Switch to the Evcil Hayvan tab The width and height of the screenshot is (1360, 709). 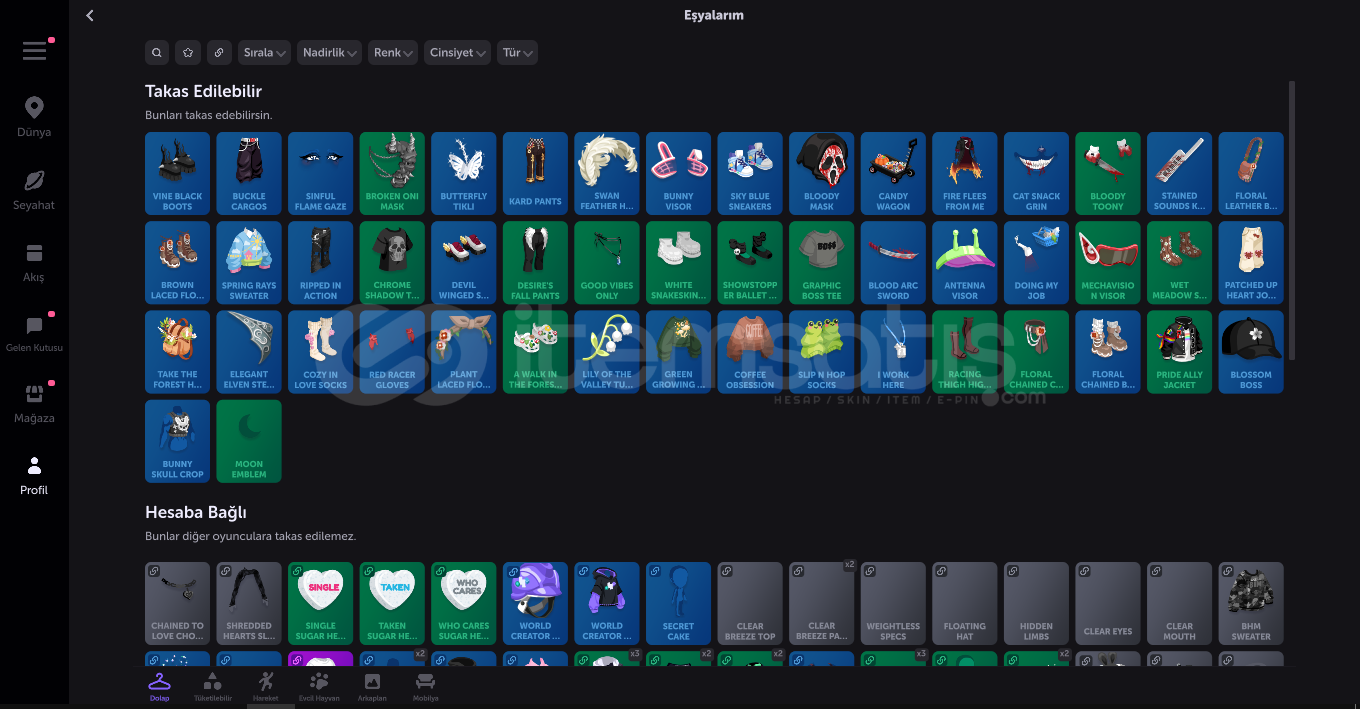(x=319, y=687)
